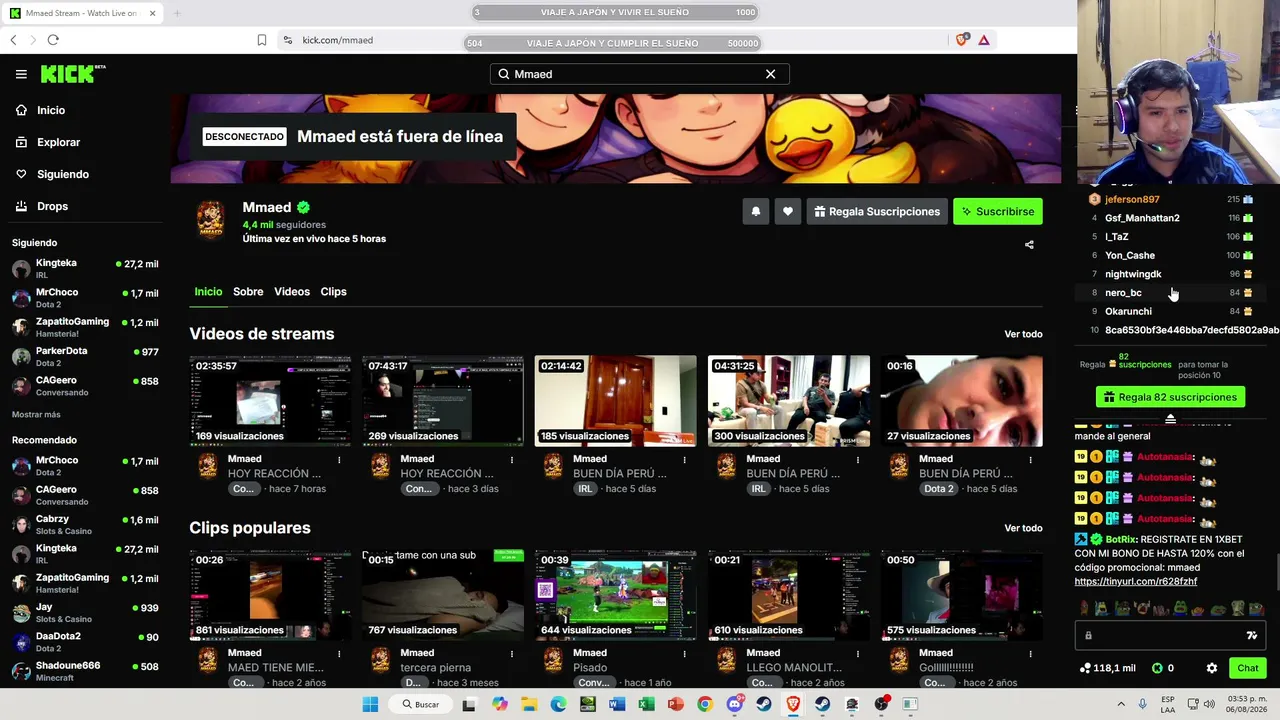This screenshot has width=1280, height=720.
Task: Open ParkerDota channel in sidebar
Action: pyautogui.click(x=84, y=356)
